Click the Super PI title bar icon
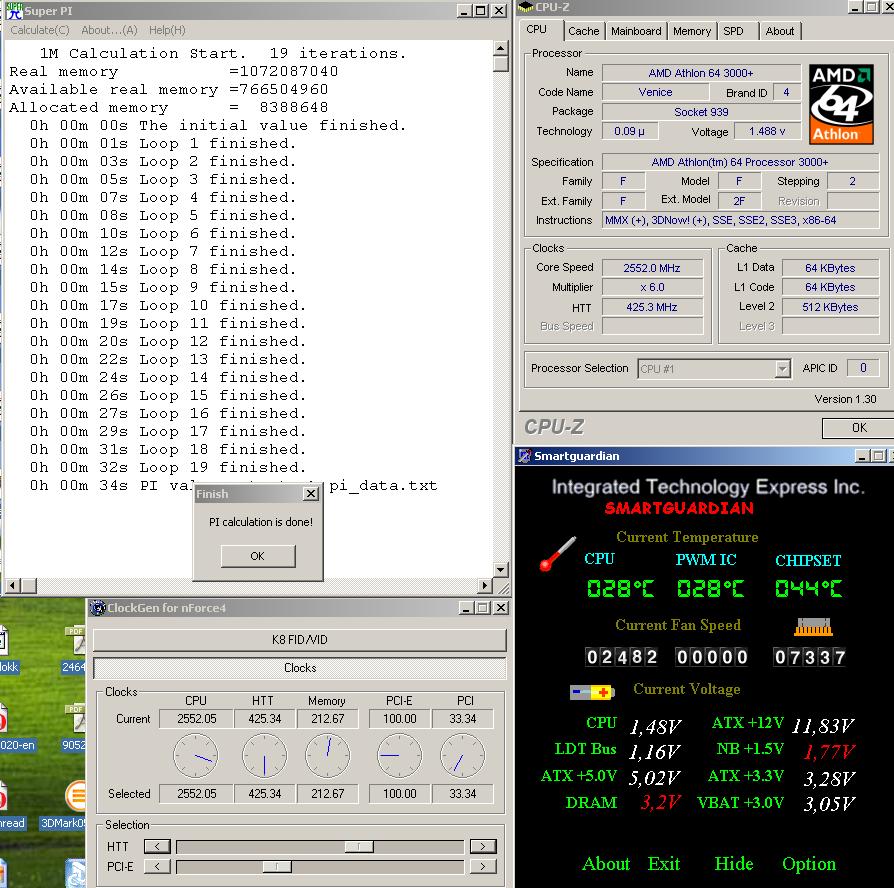 (14, 10)
